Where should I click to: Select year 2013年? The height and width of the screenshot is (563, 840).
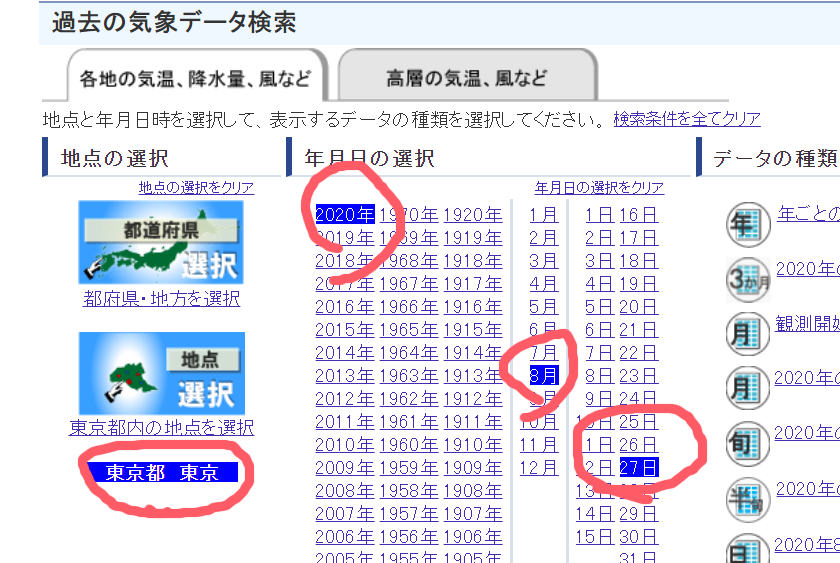point(345,376)
